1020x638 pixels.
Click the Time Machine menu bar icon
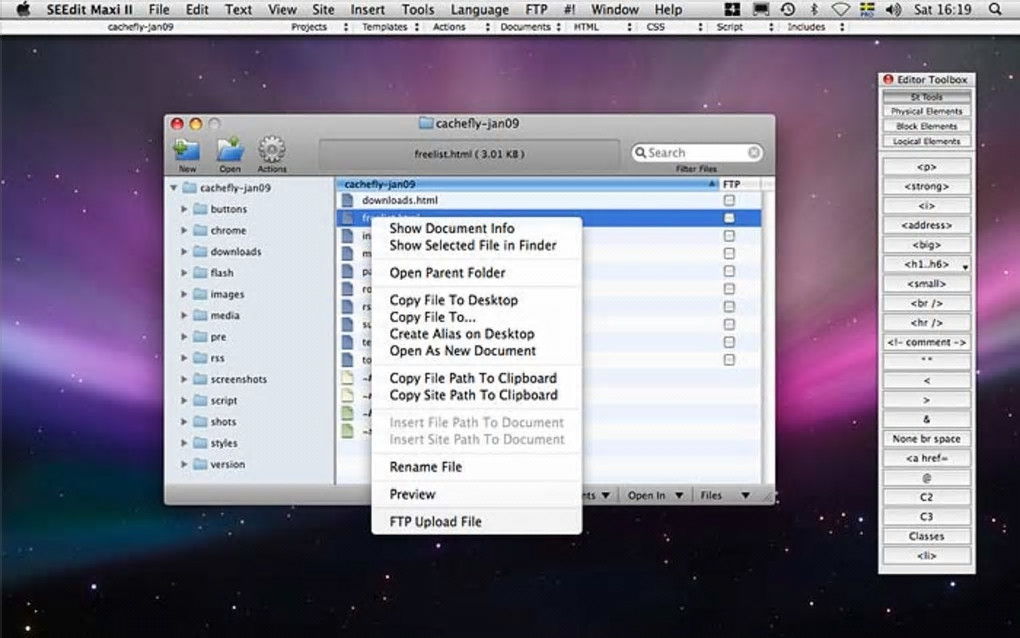click(x=787, y=9)
